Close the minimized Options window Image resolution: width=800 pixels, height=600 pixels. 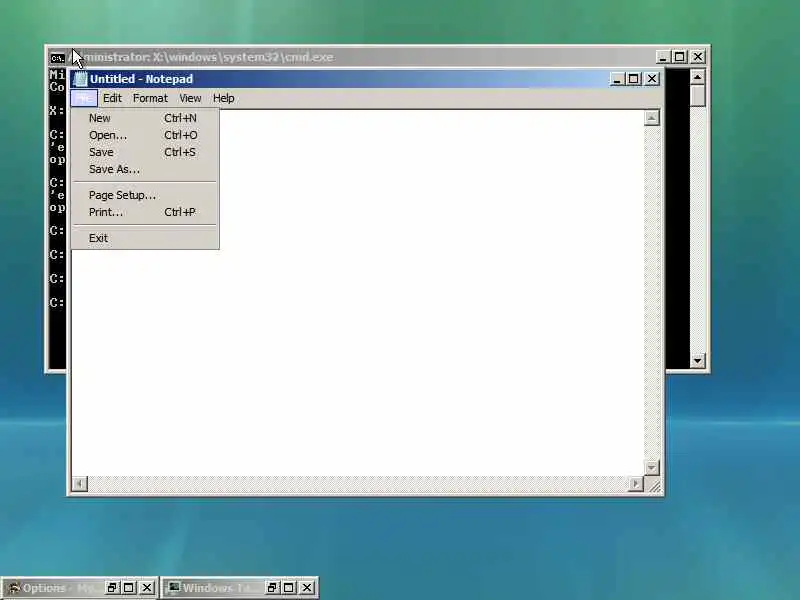(x=146, y=588)
